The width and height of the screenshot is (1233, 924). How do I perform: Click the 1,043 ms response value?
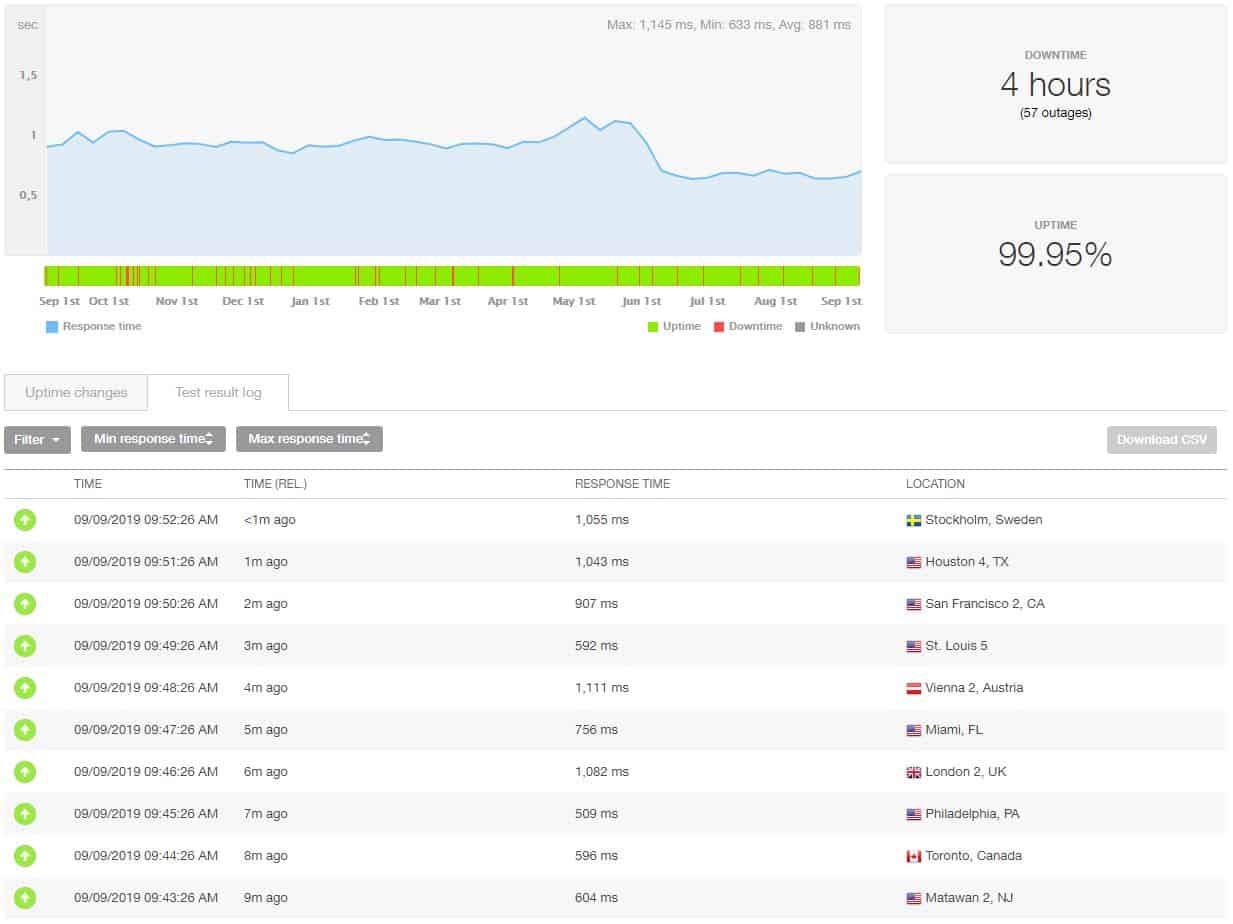tap(602, 562)
